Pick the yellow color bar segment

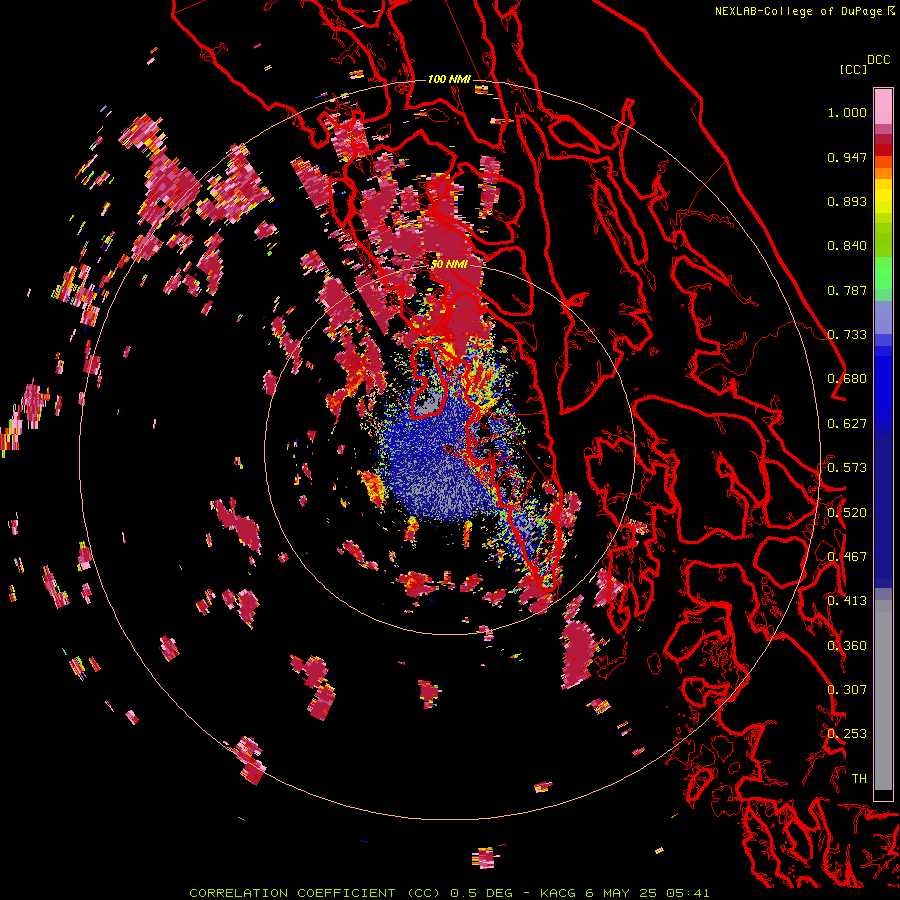tap(883, 196)
